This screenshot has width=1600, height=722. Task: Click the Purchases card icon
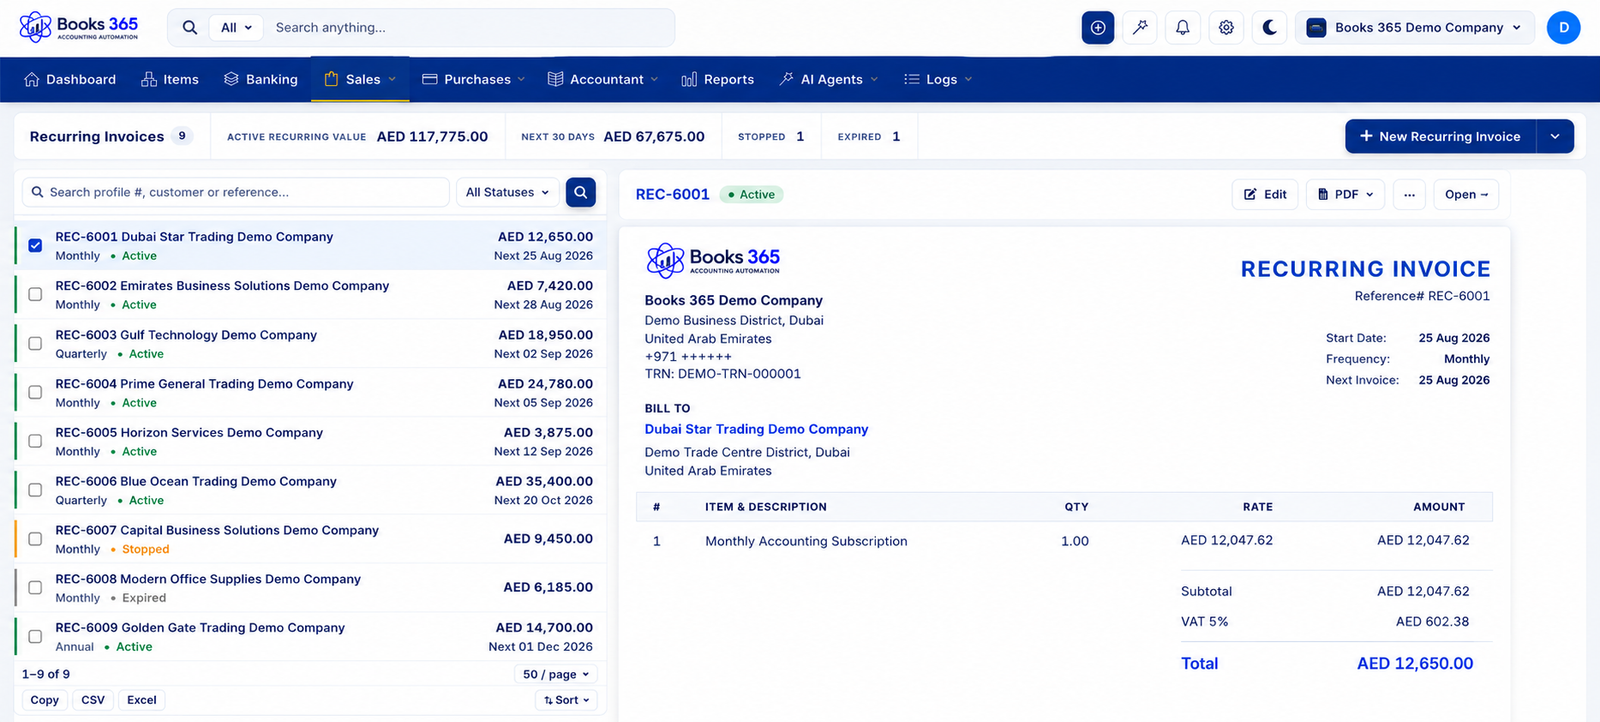(x=430, y=79)
